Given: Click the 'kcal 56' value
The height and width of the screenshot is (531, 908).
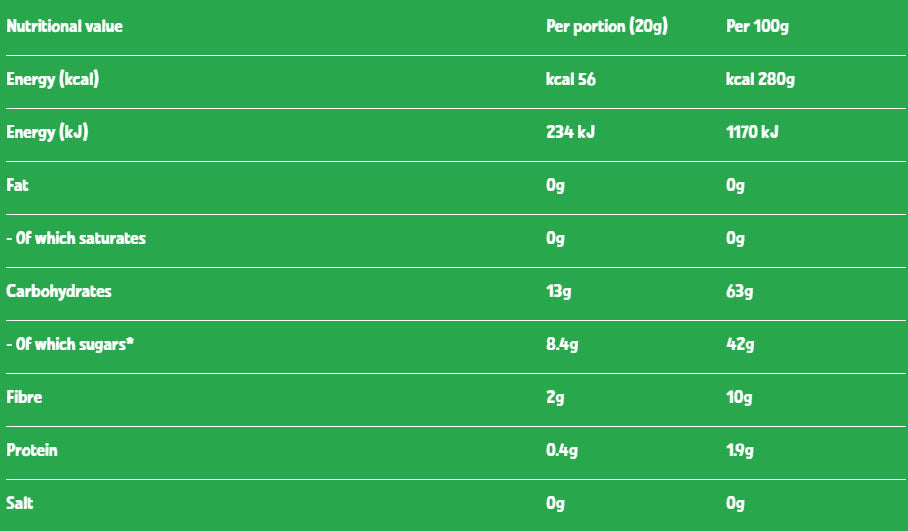Looking at the screenshot, I should click(x=571, y=80).
